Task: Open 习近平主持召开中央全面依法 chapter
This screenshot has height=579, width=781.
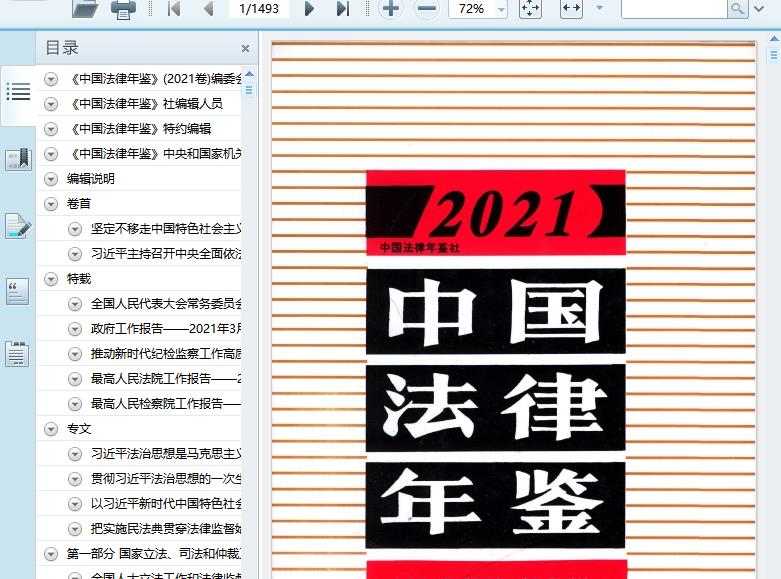Action: pyautogui.click(x=166, y=254)
